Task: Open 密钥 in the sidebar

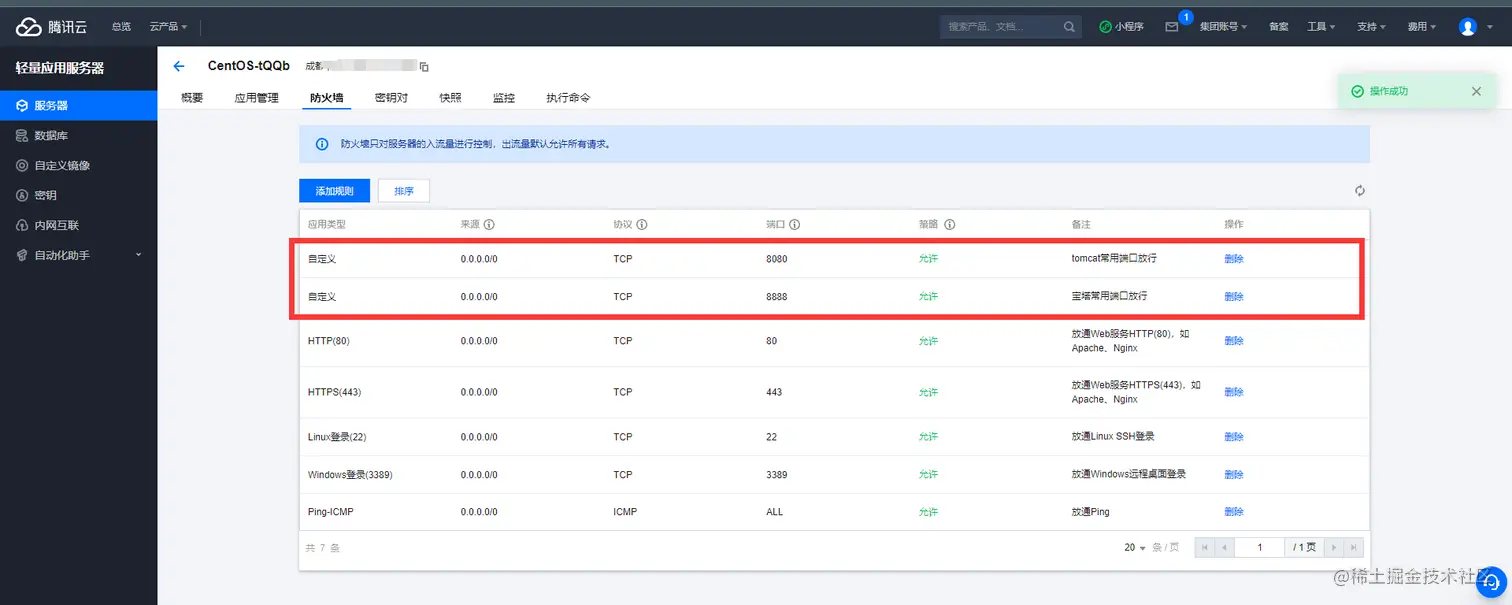Action: click(78, 195)
